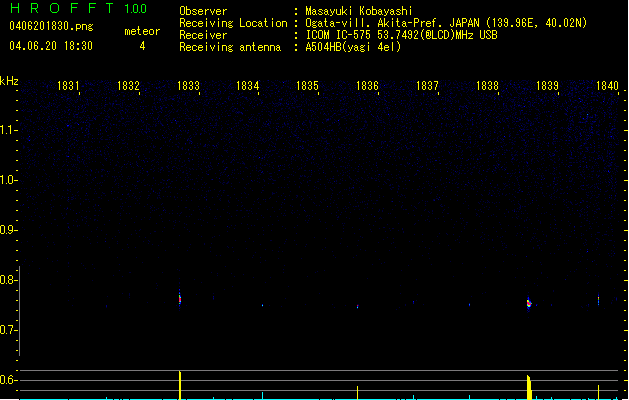Click the 1831 time axis label
Screen dimensions: 629x400
tap(68, 86)
